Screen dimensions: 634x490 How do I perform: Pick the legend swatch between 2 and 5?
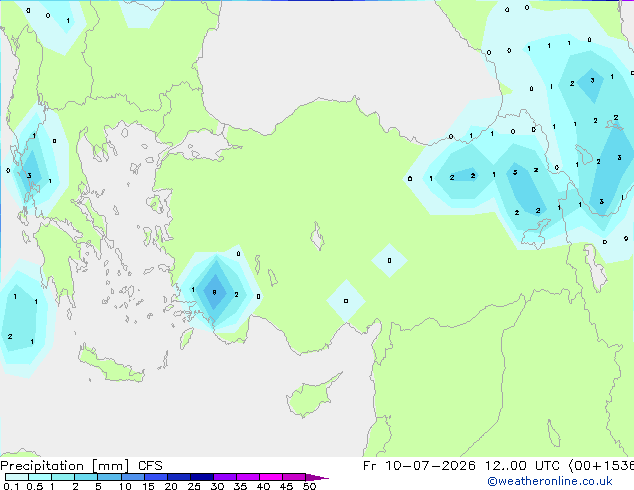click(86, 477)
